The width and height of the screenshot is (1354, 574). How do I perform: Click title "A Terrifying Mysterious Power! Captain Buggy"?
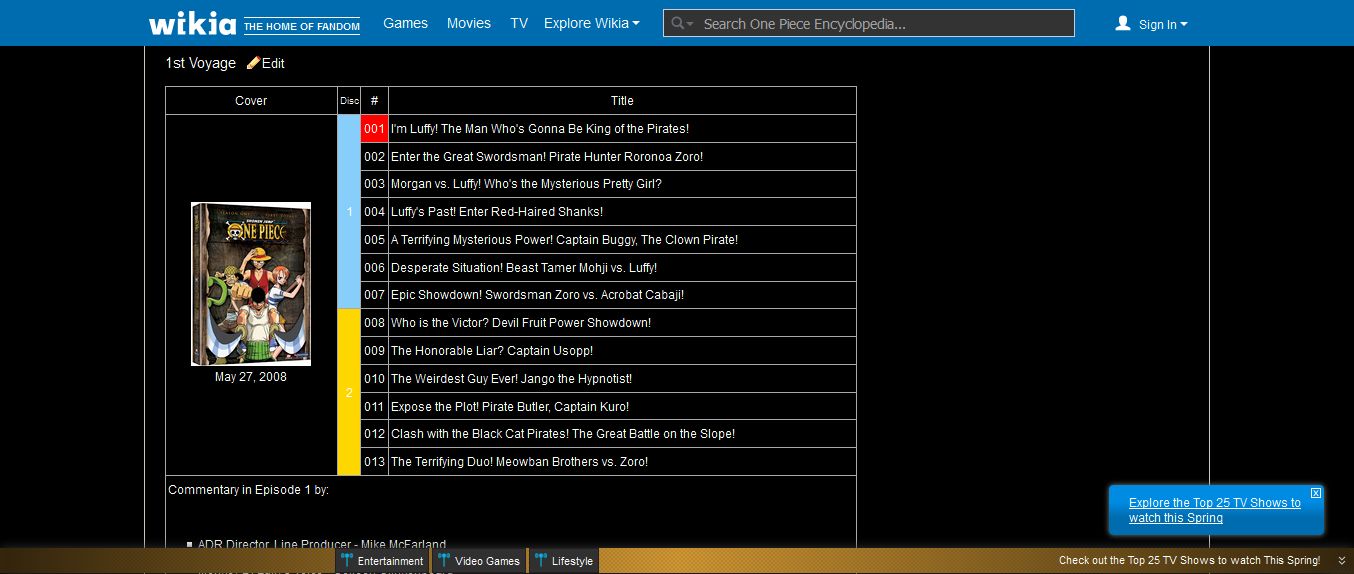(565, 240)
